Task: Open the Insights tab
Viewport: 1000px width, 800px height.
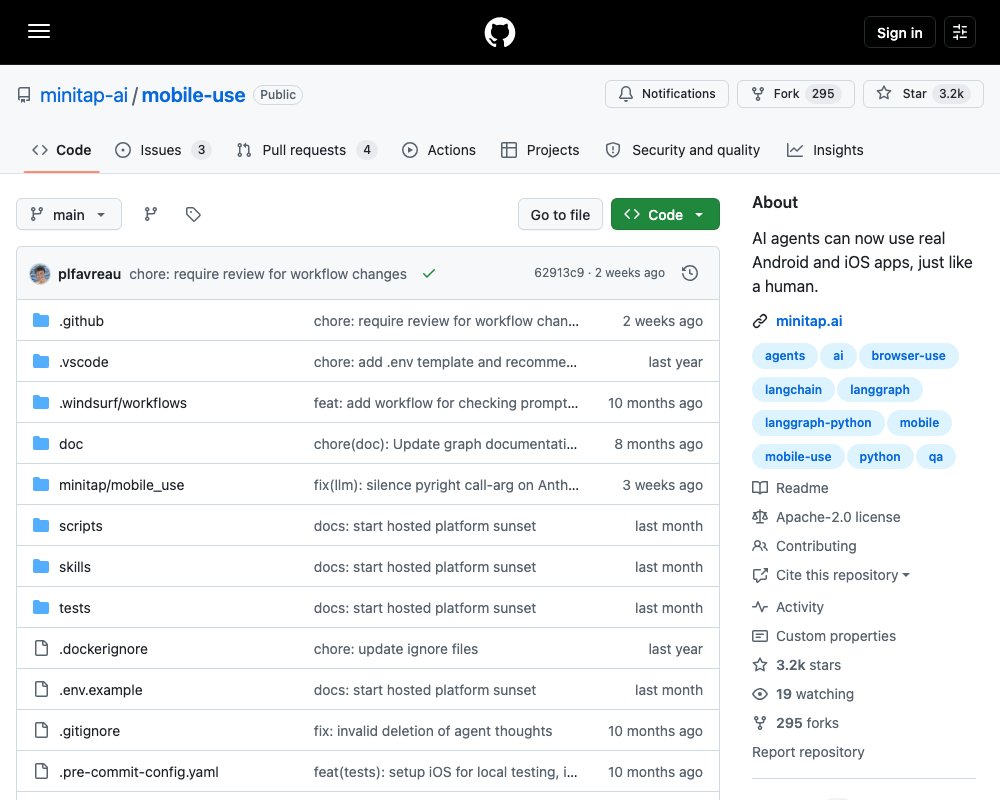Action: [x=825, y=150]
